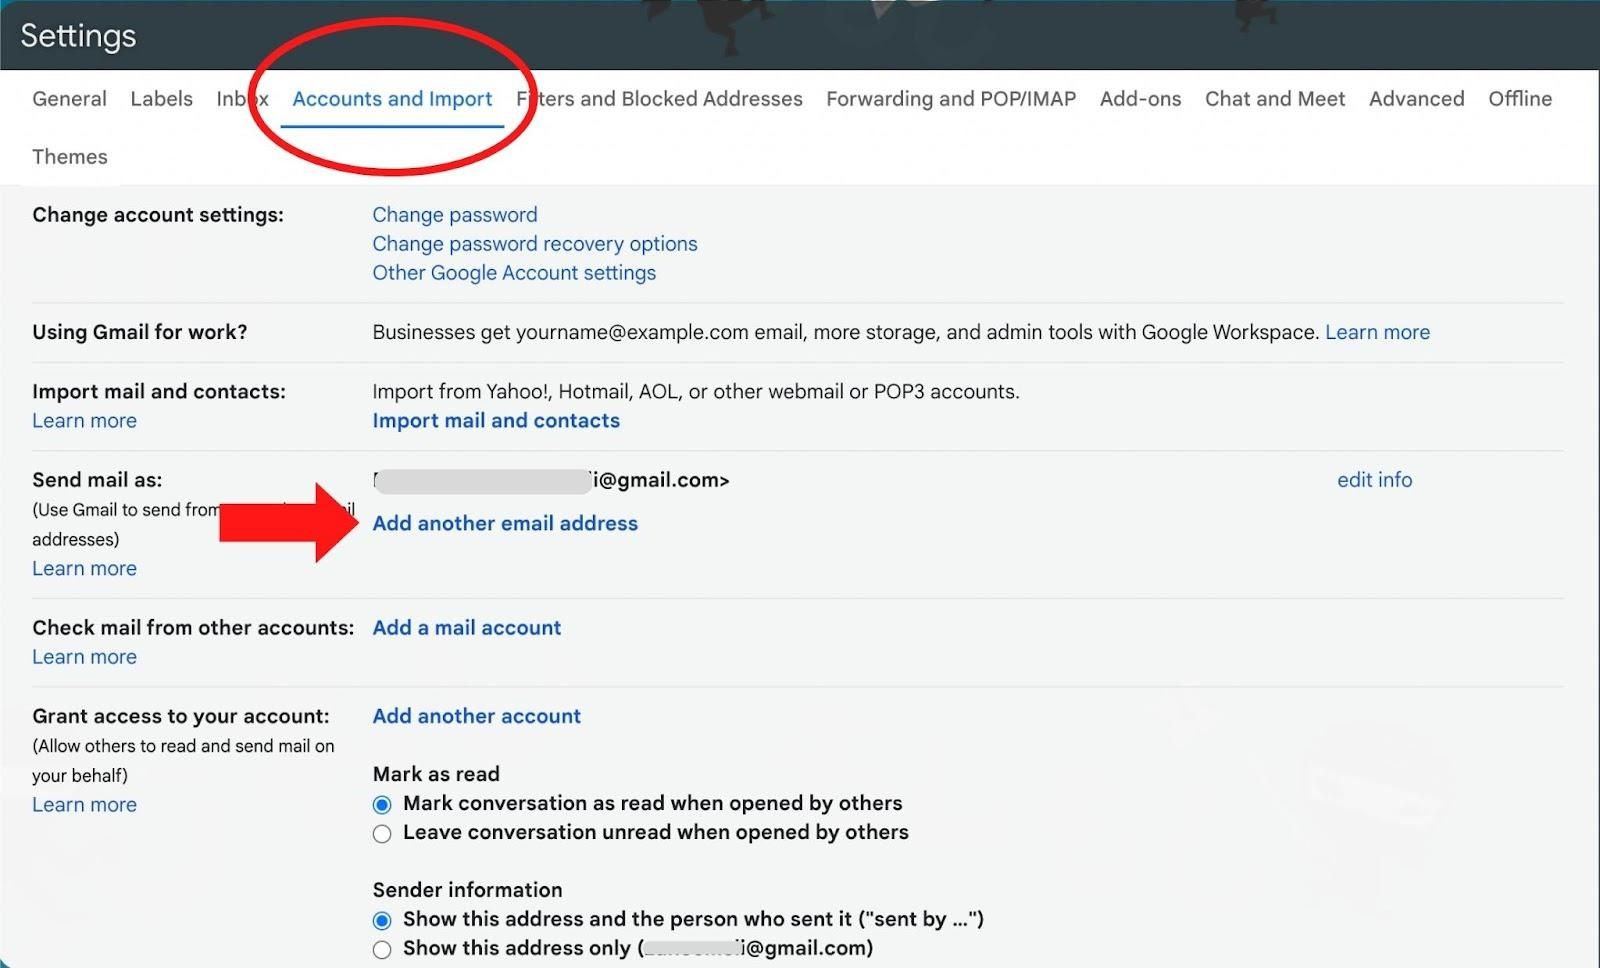Open Filters and Blocked Addresses tab
This screenshot has width=1600, height=968.
pos(660,99)
